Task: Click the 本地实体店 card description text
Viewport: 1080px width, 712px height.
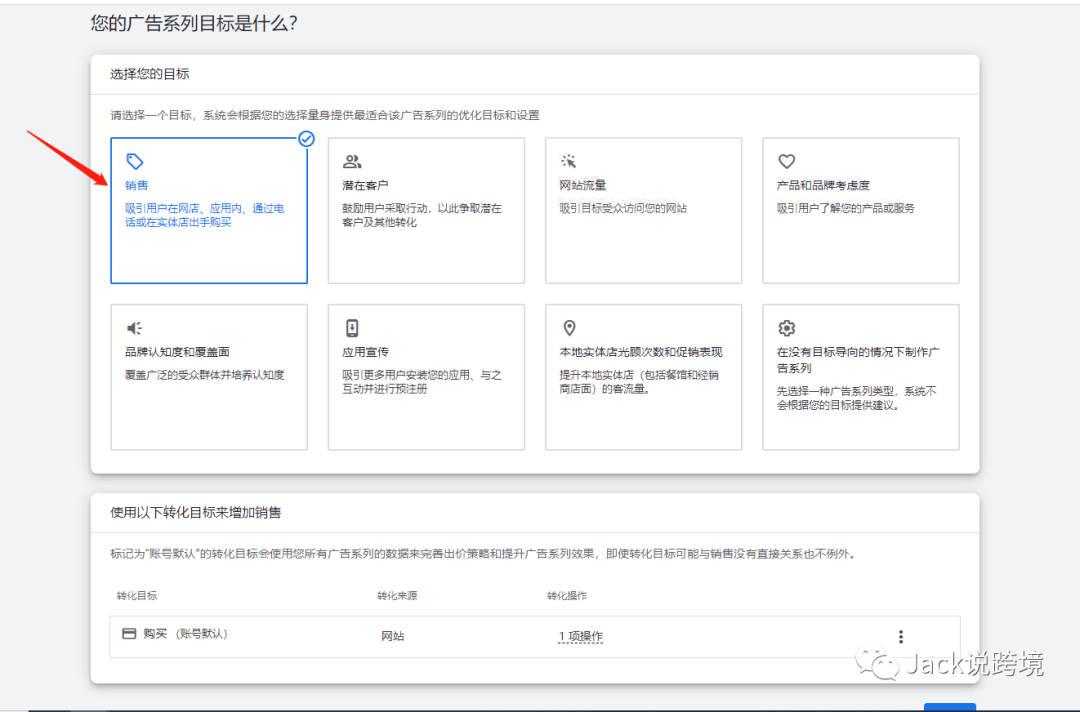Action: point(639,381)
